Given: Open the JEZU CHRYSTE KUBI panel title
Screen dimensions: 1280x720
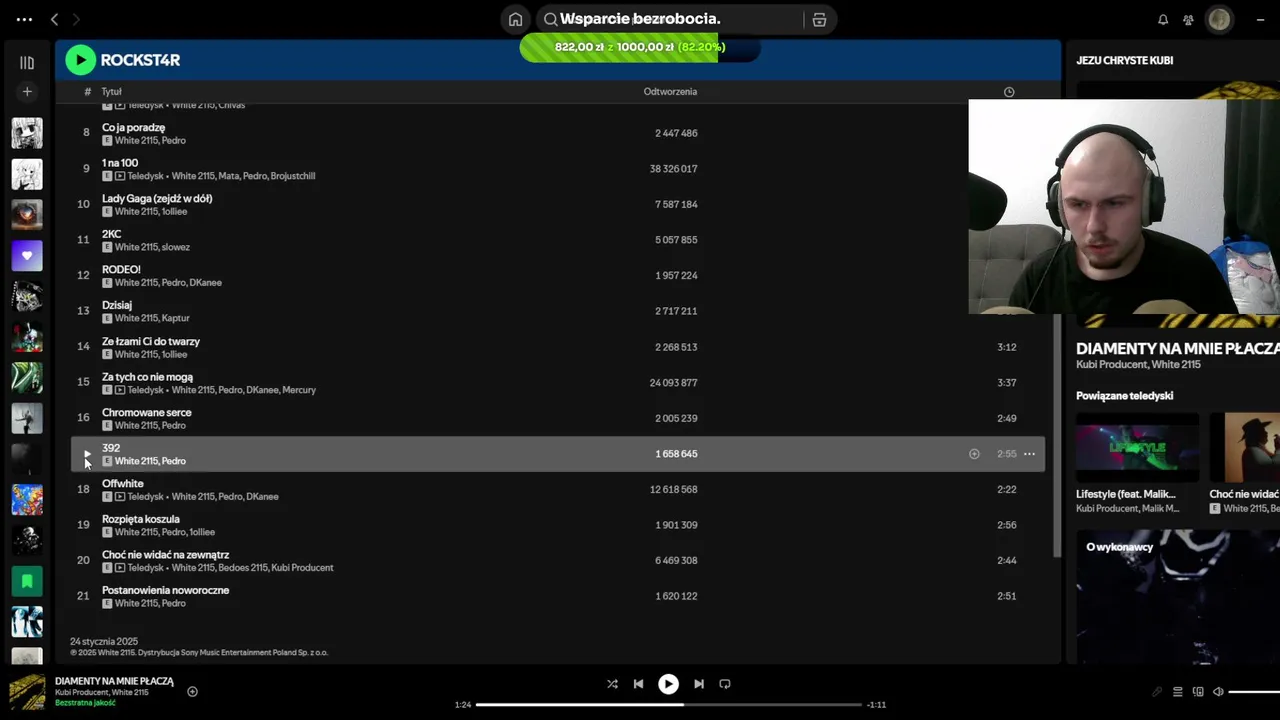Looking at the screenshot, I should tap(1125, 60).
